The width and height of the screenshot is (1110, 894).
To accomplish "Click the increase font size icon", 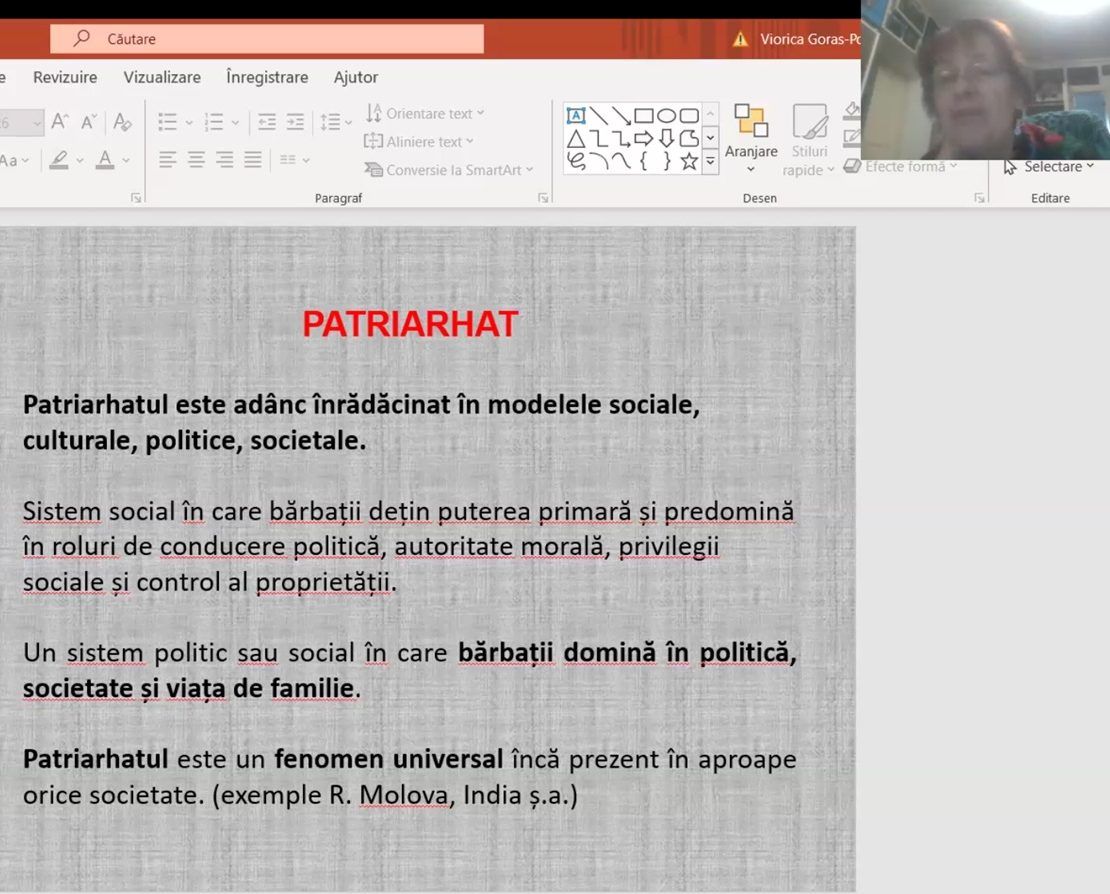I will coord(60,122).
